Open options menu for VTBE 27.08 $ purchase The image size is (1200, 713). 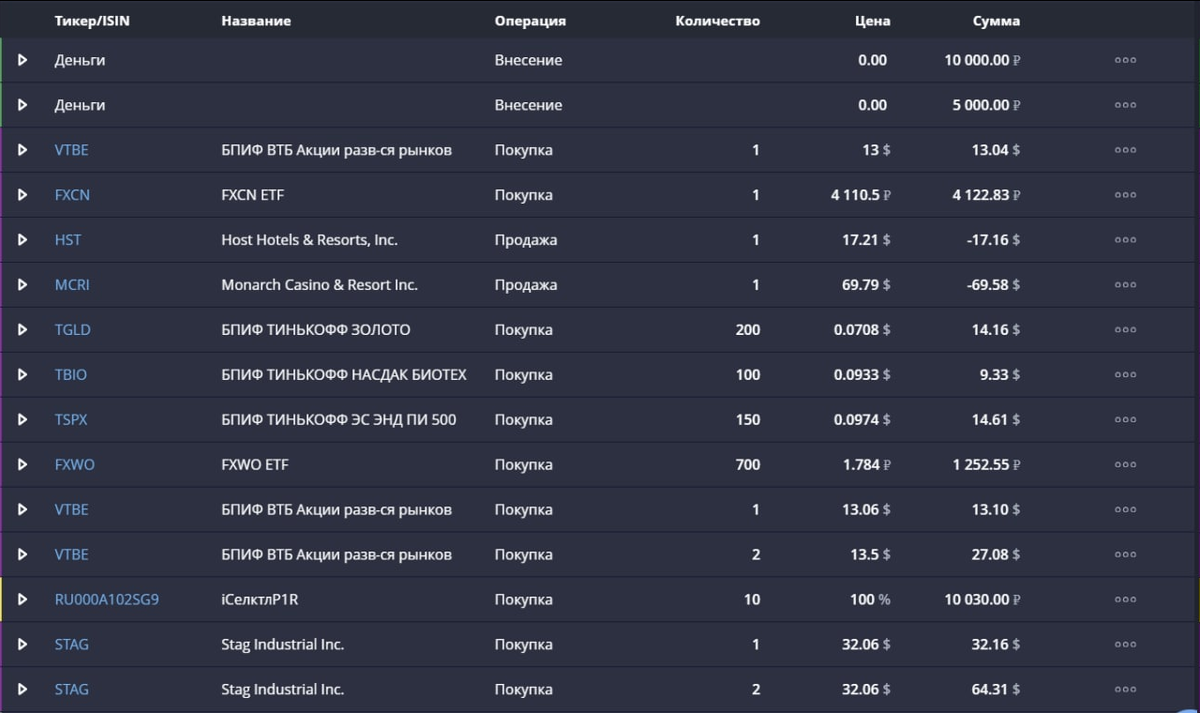pyautogui.click(x=1125, y=555)
